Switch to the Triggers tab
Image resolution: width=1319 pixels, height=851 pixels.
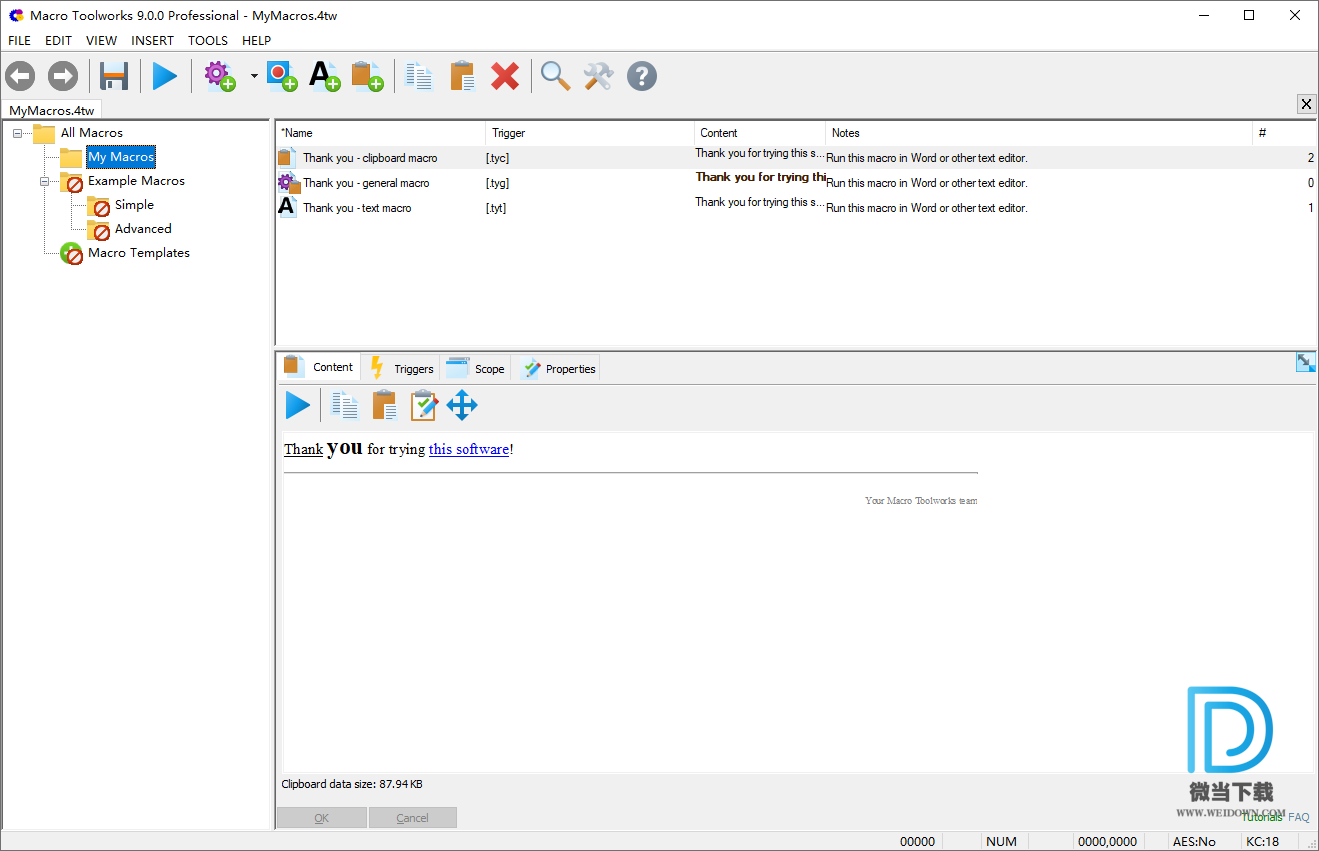(x=401, y=368)
